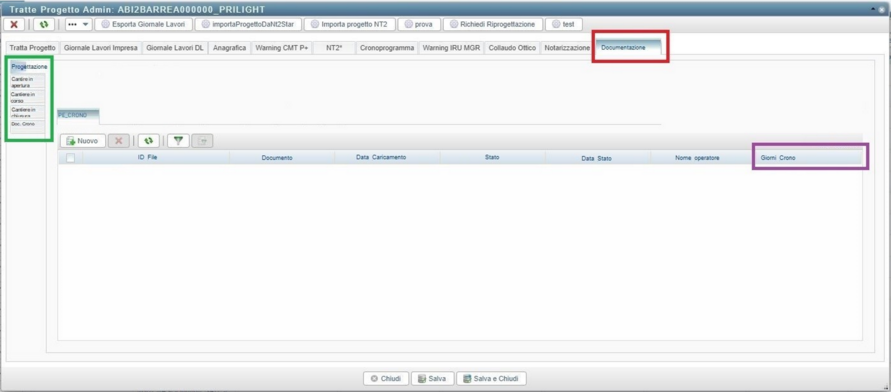Click Giorni Crono column header
The image size is (891, 392).
click(x=809, y=157)
